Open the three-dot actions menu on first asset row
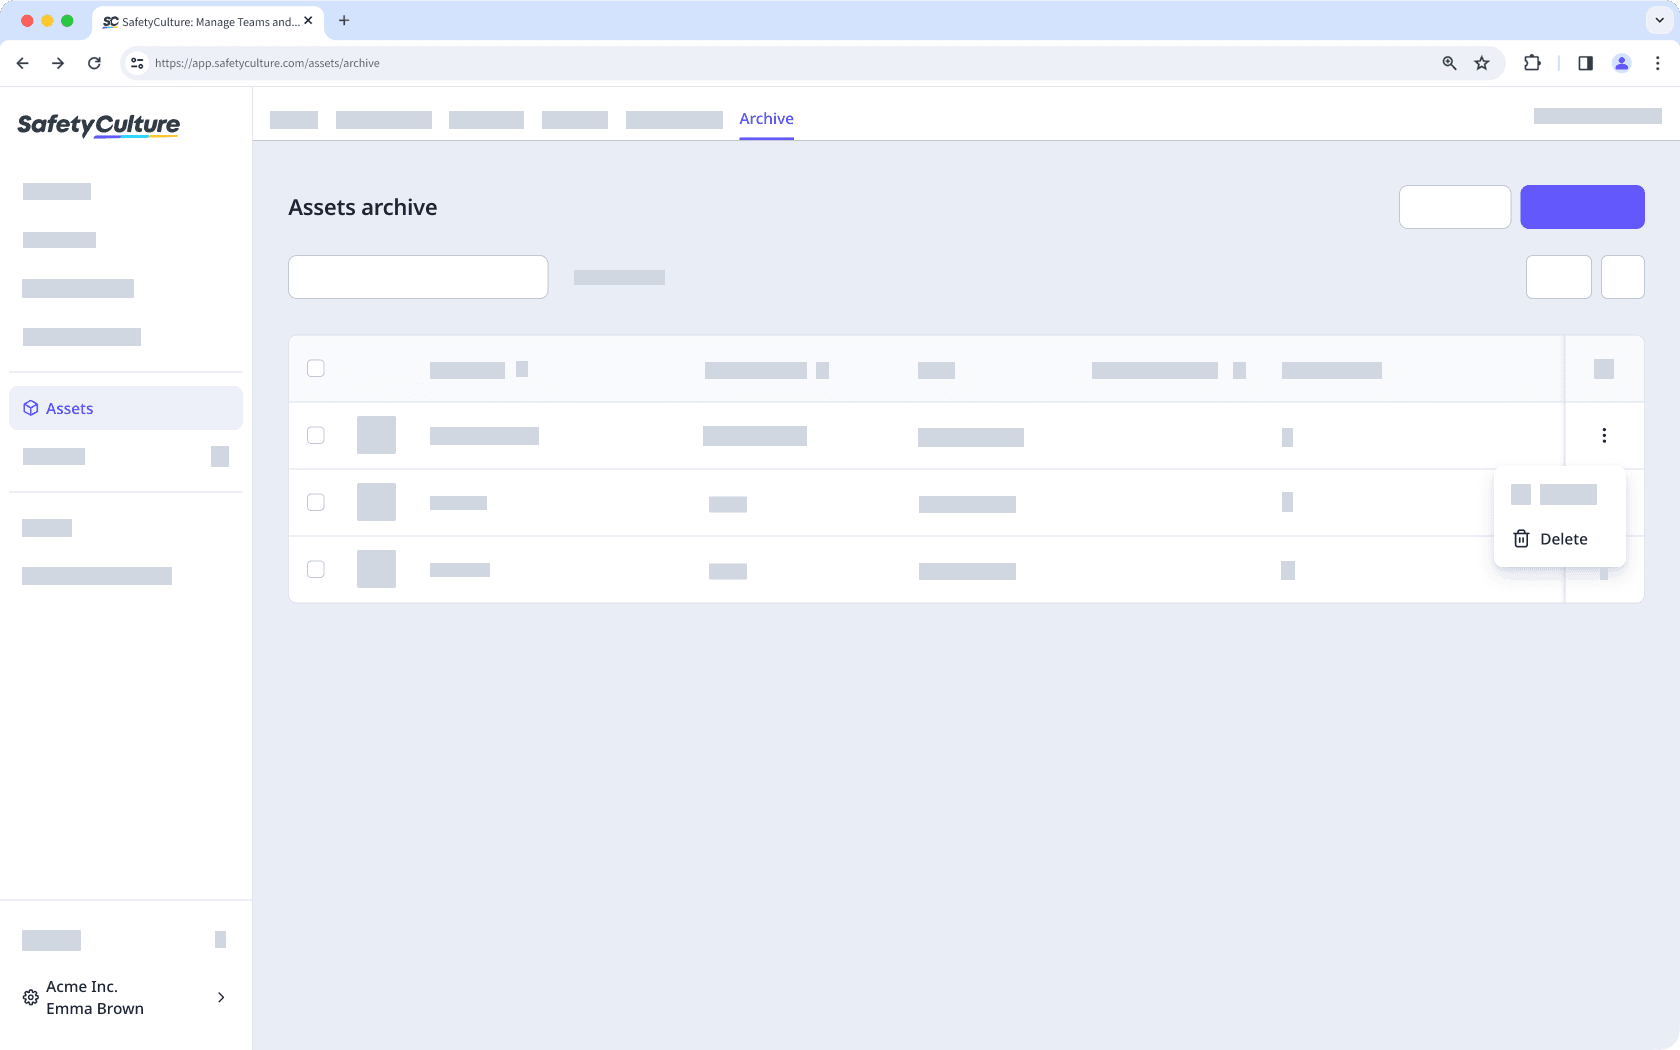 (1604, 435)
